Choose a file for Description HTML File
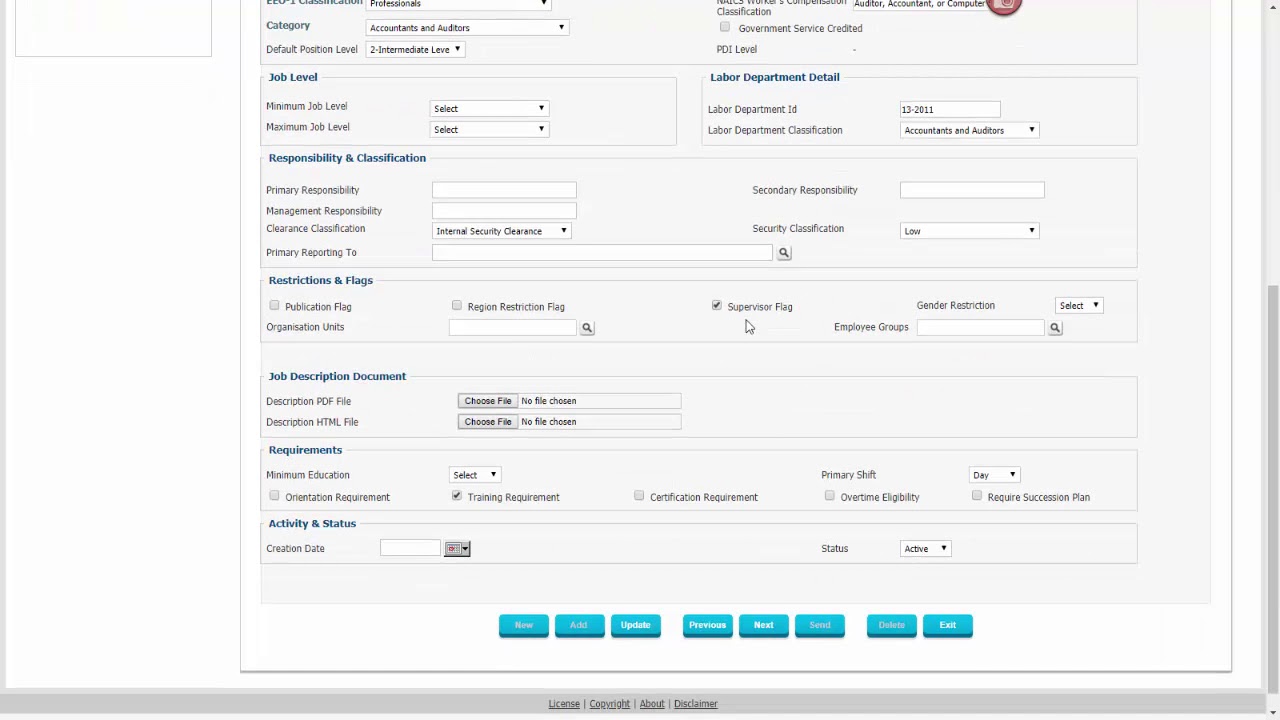The width and height of the screenshot is (1280, 720). coord(488,422)
